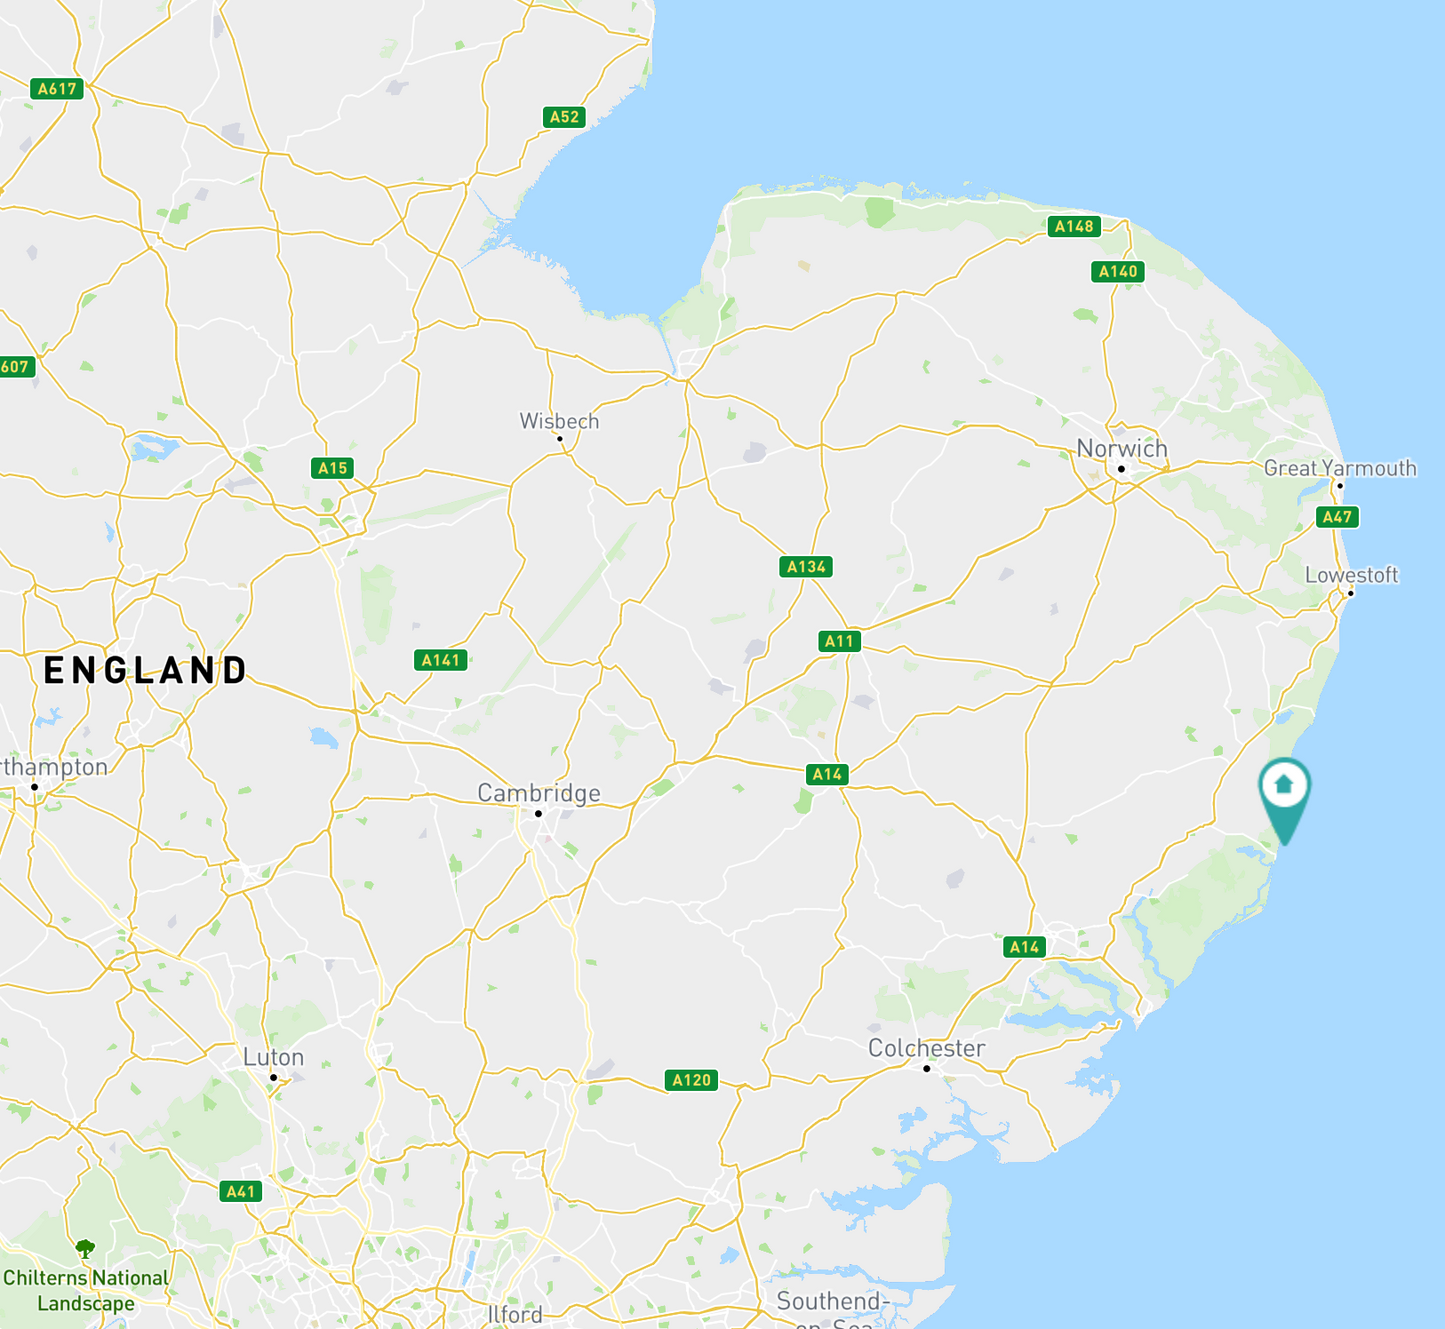1445x1329 pixels.
Task: Click the A41 road shield near Luton
Action: point(240,1191)
